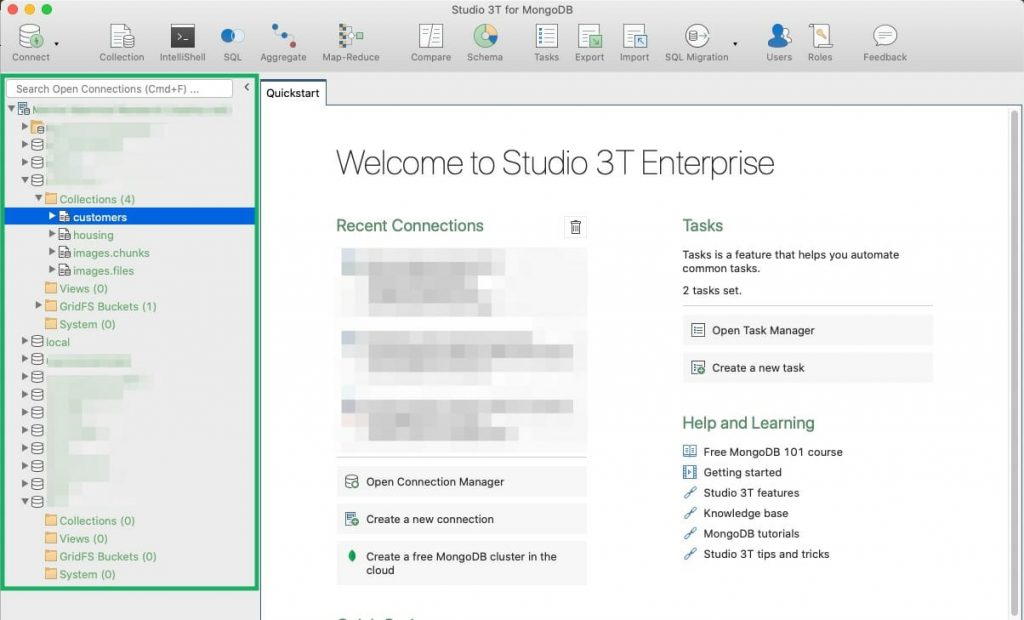Screen dimensions: 1024x620
Task: Launch IntelliShell from the toolbar
Action: pyautogui.click(x=182, y=42)
